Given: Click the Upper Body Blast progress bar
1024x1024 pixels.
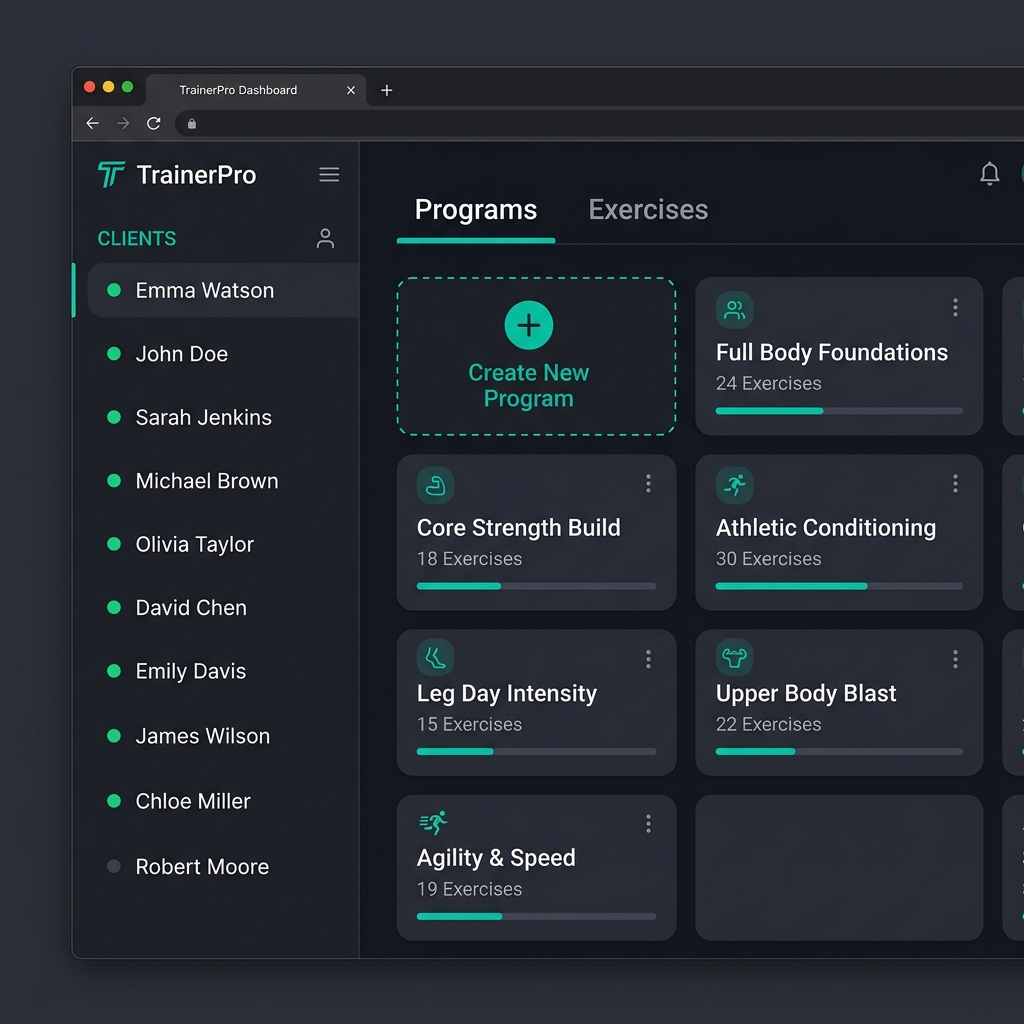Looking at the screenshot, I should (x=839, y=752).
